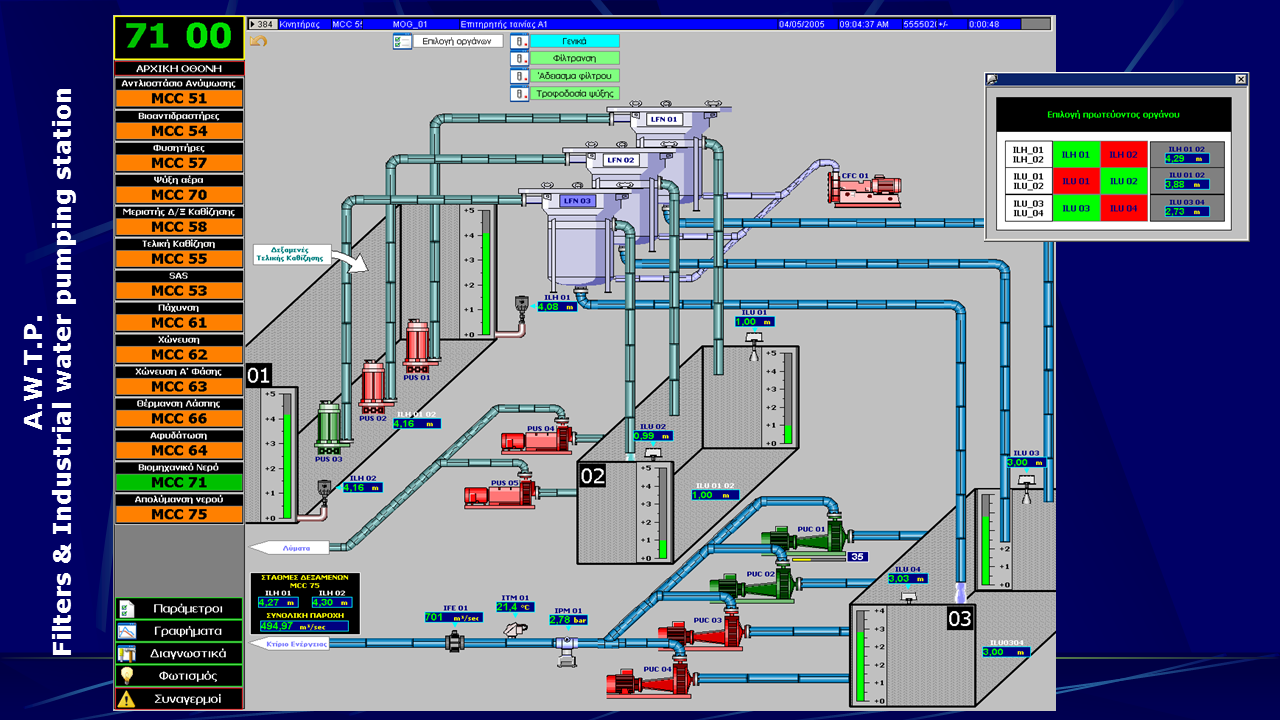Image resolution: width=1280 pixels, height=720 pixels.
Task: Click the CFC 01 compressor icon
Action: tap(862, 189)
